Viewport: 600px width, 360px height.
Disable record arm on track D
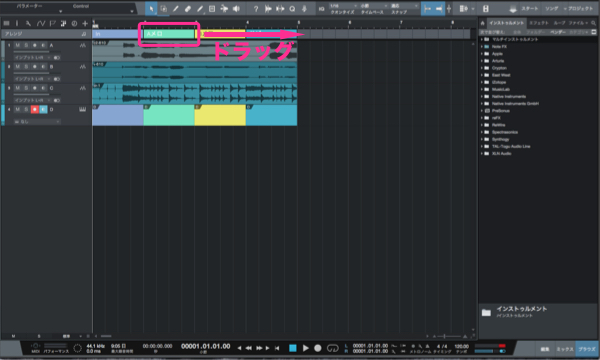35,109
